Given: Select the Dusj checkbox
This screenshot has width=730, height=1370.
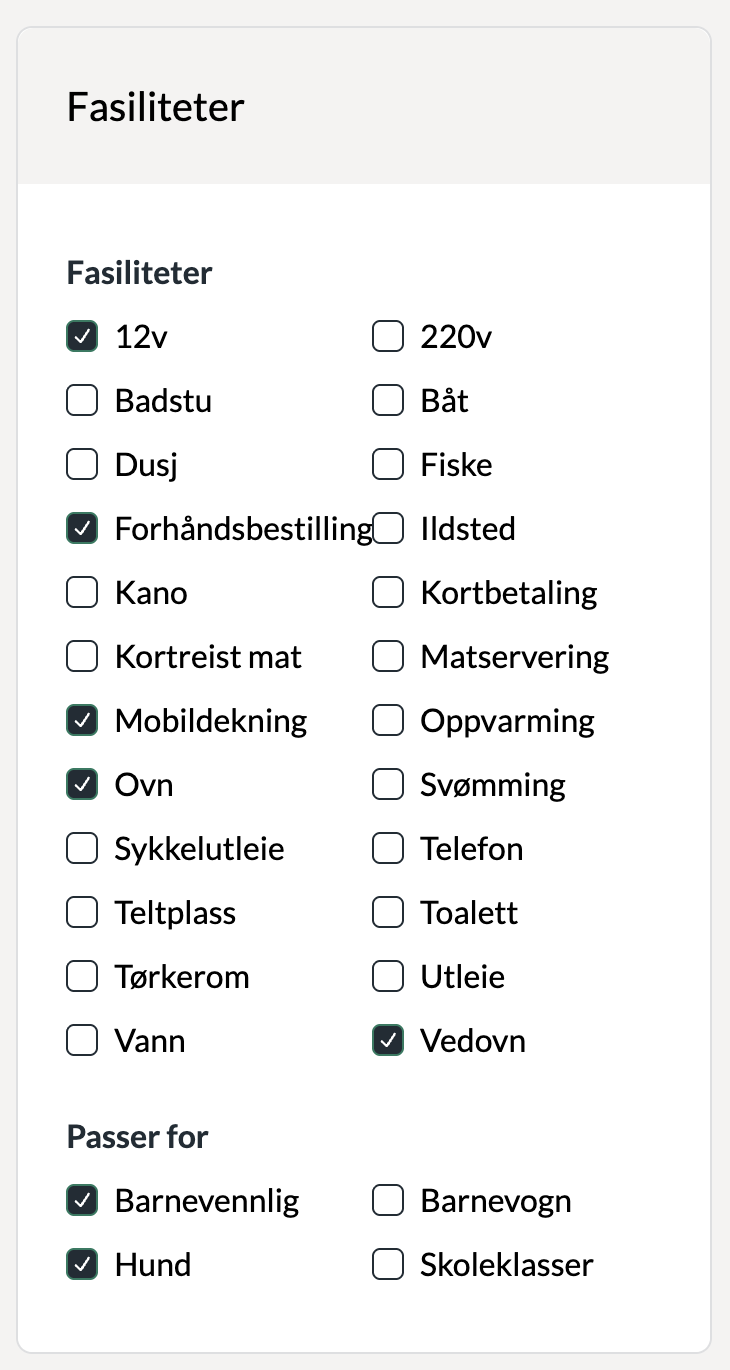Looking at the screenshot, I should point(82,465).
